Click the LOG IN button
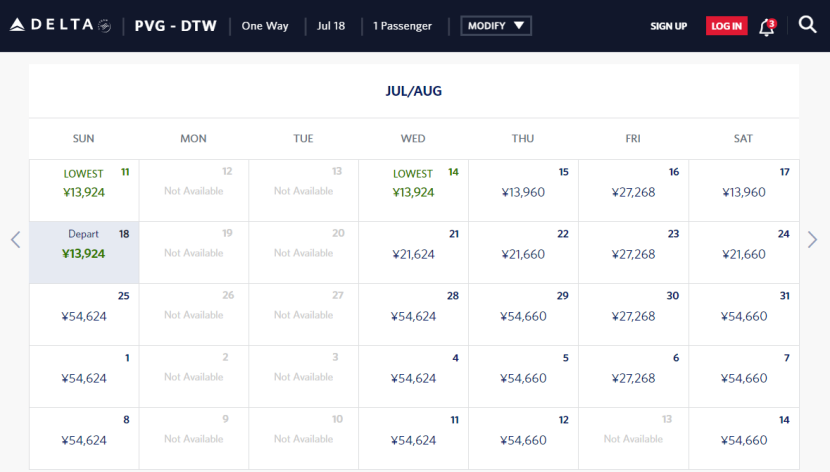 [726, 26]
